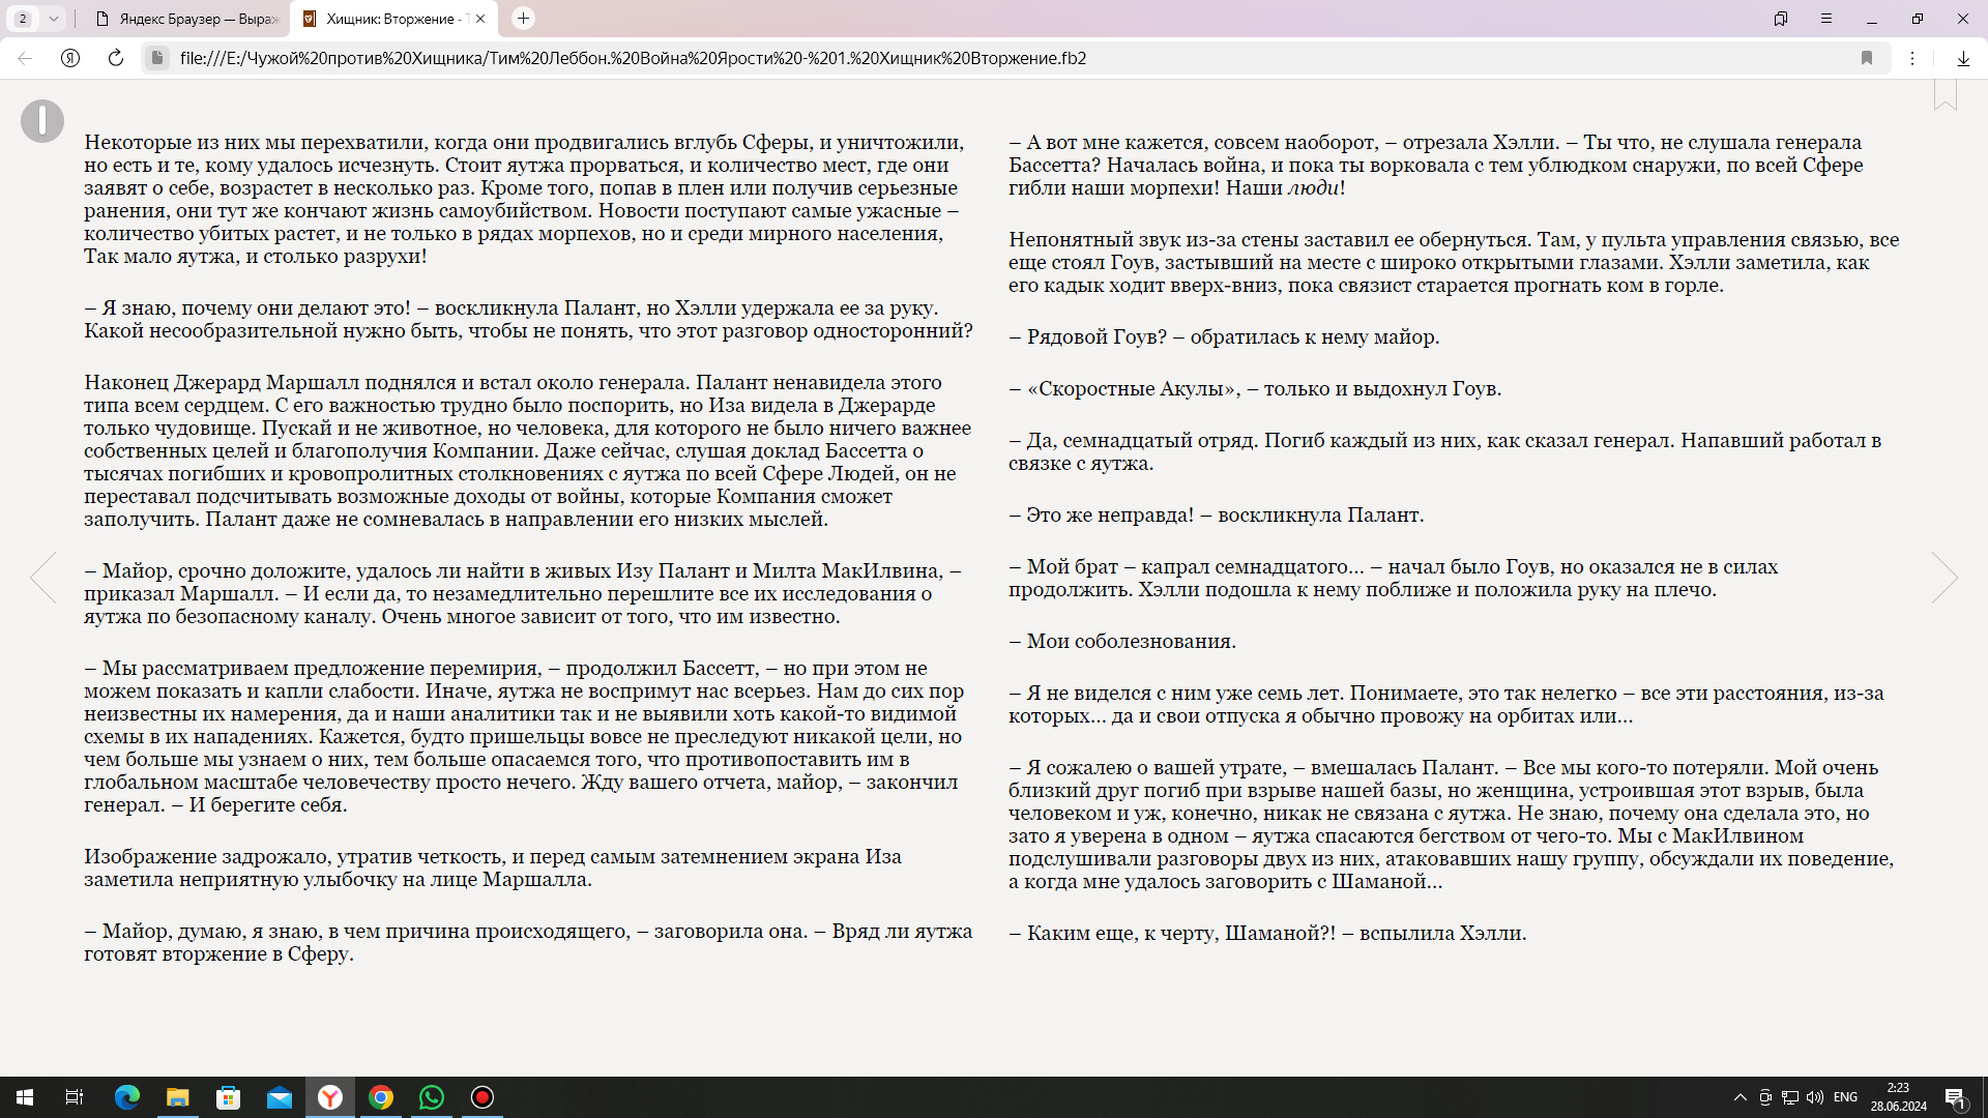Screen dimensions: 1988x1118
Task: Open the volume control in the tray
Action: point(1815,1097)
